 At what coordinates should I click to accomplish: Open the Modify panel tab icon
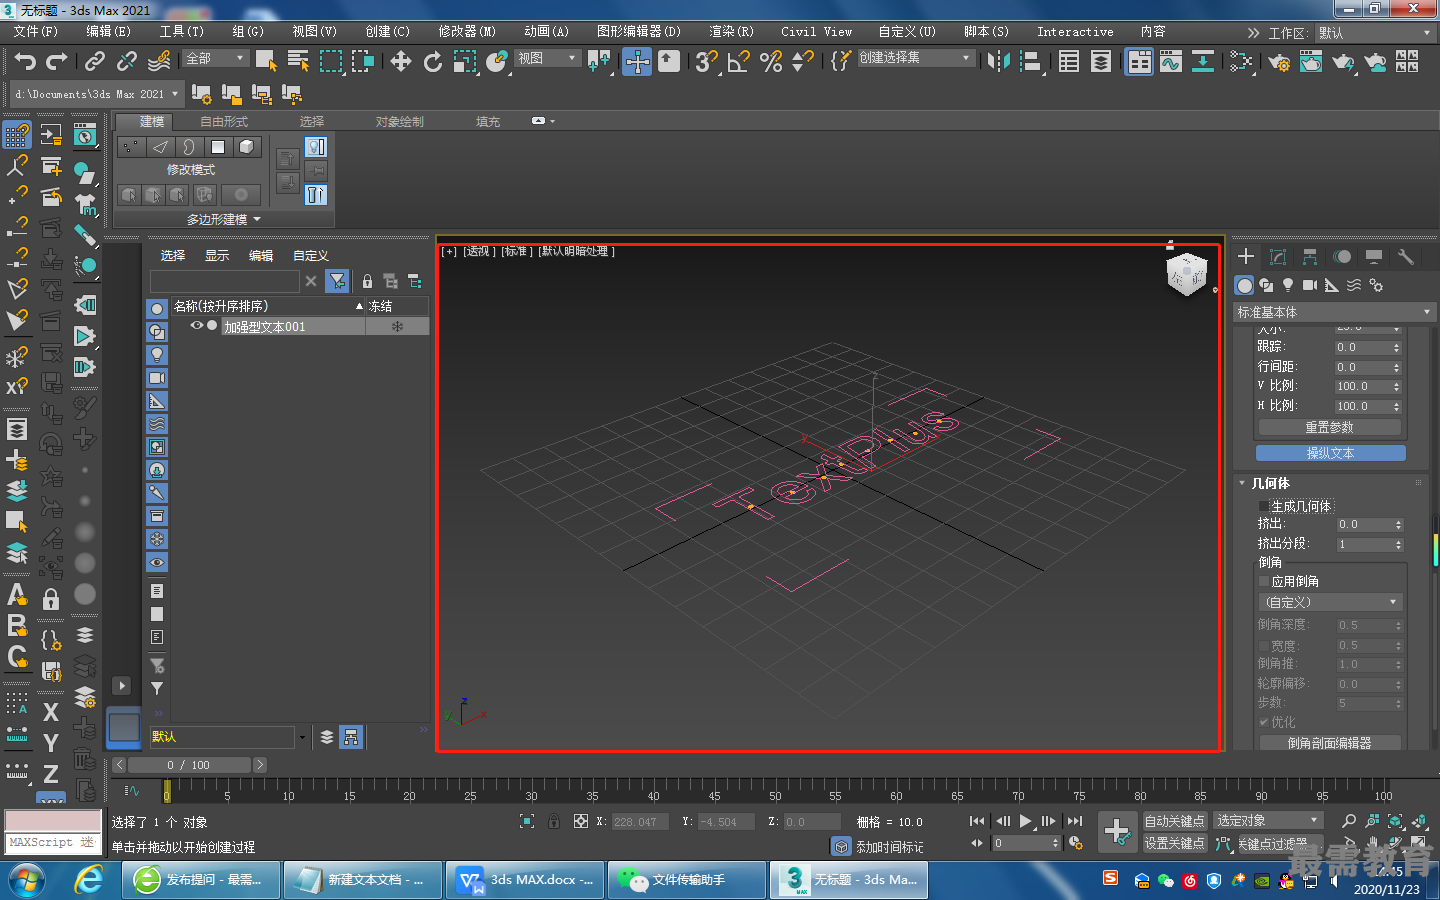pos(1277,257)
